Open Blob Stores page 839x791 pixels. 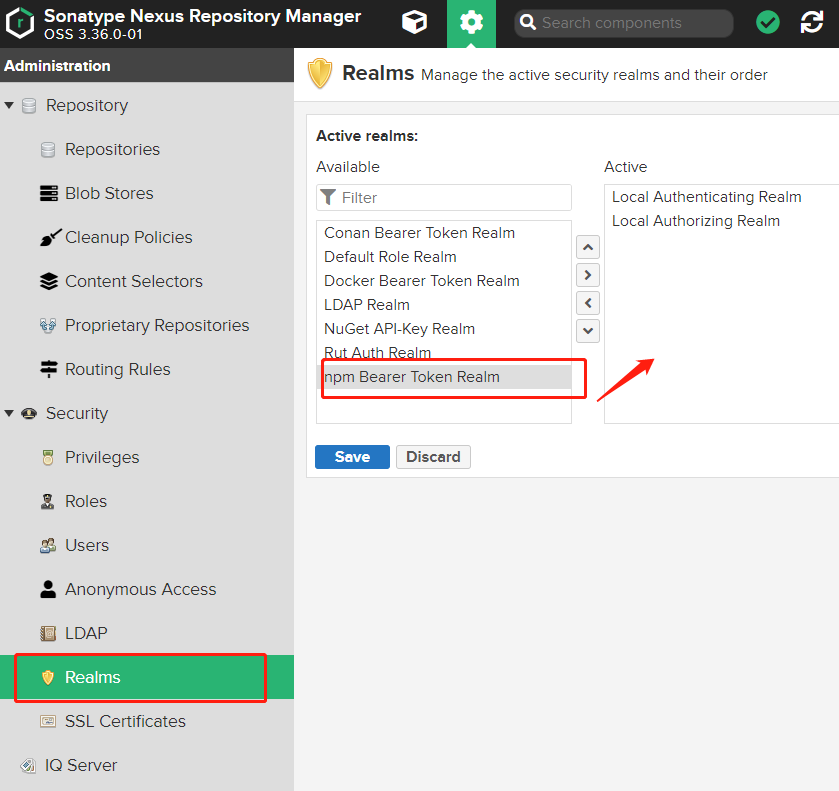pyautogui.click(x=109, y=193)
